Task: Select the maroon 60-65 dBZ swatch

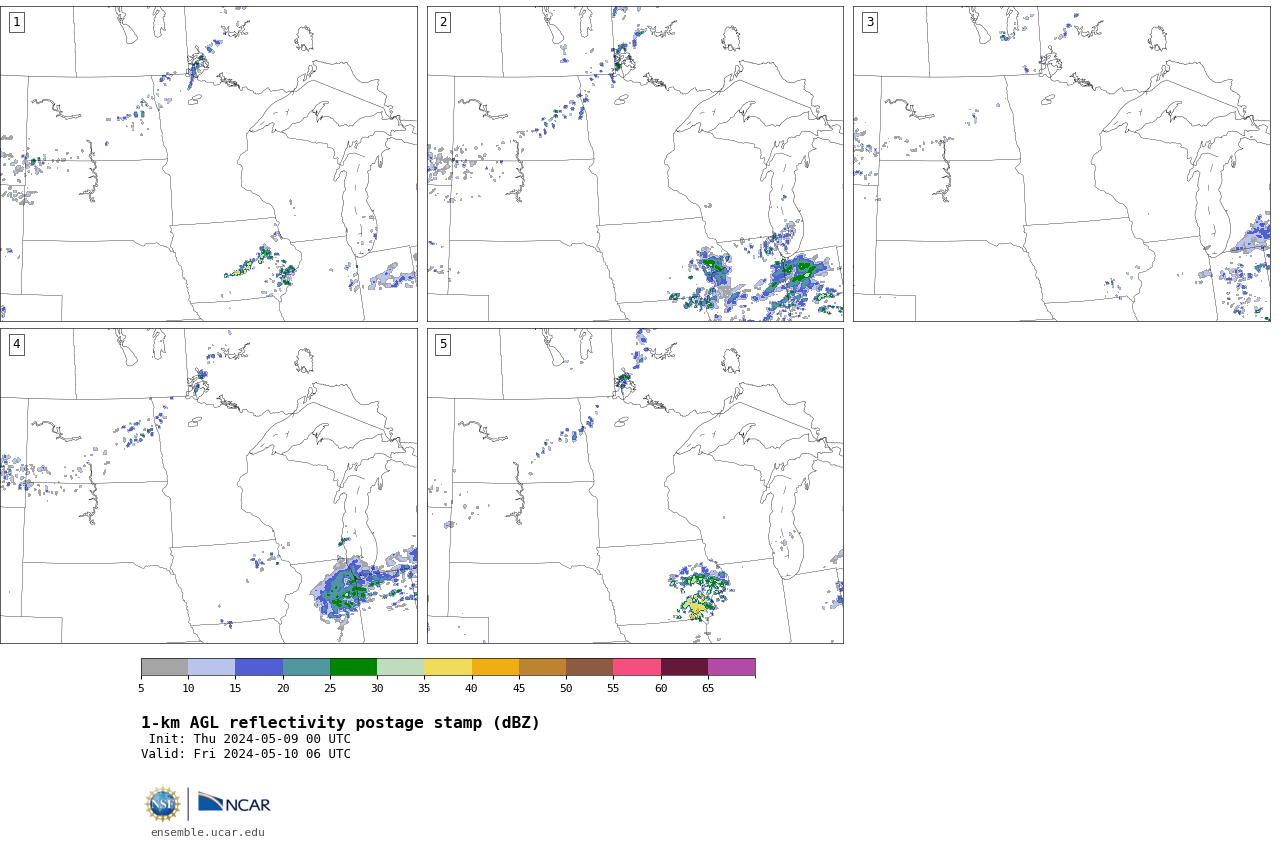Action: pos(684,667)
